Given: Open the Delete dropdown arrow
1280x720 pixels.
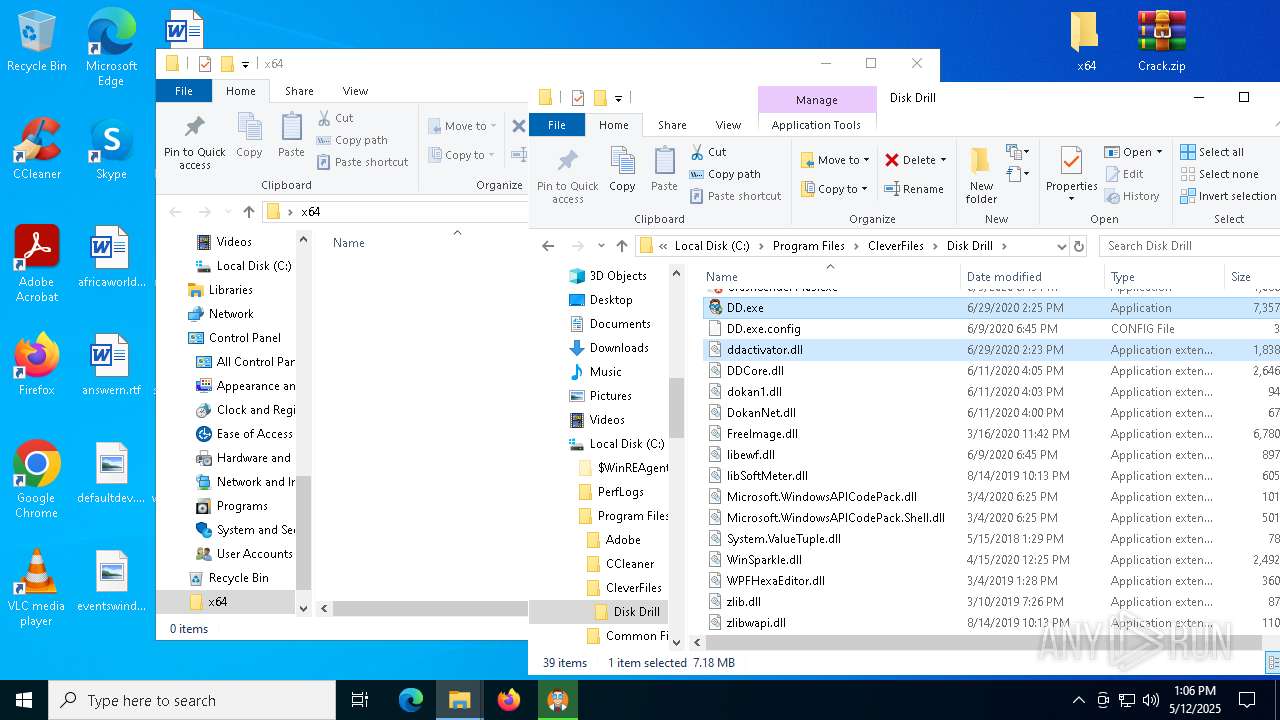Looking at the screenshot, I should click(943, 160).
